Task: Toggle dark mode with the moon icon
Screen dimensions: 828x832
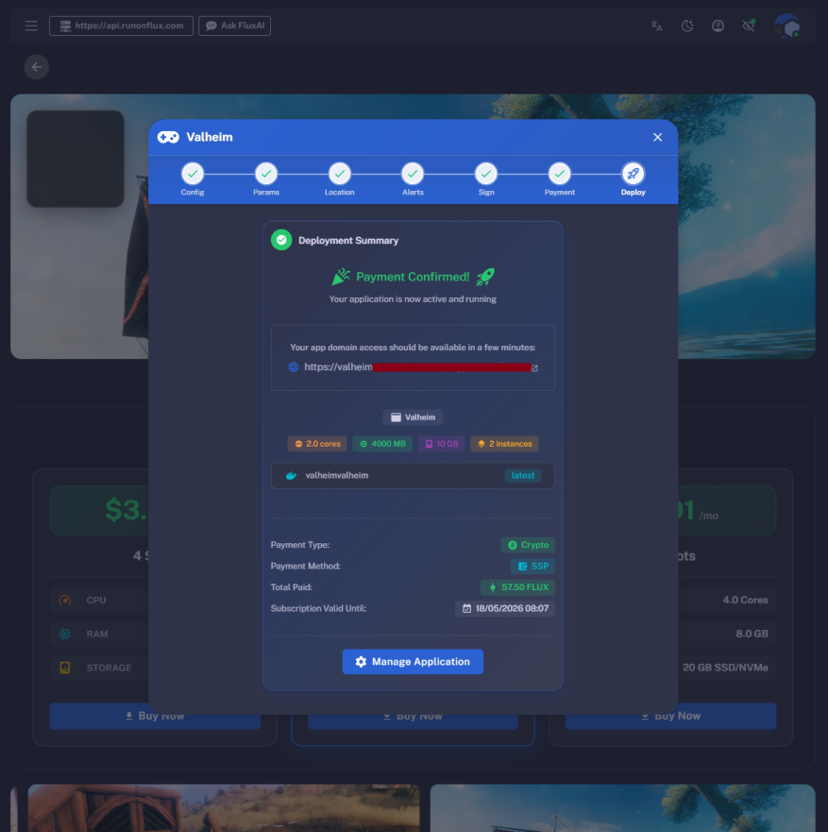Action: click(x=688, y=26)
